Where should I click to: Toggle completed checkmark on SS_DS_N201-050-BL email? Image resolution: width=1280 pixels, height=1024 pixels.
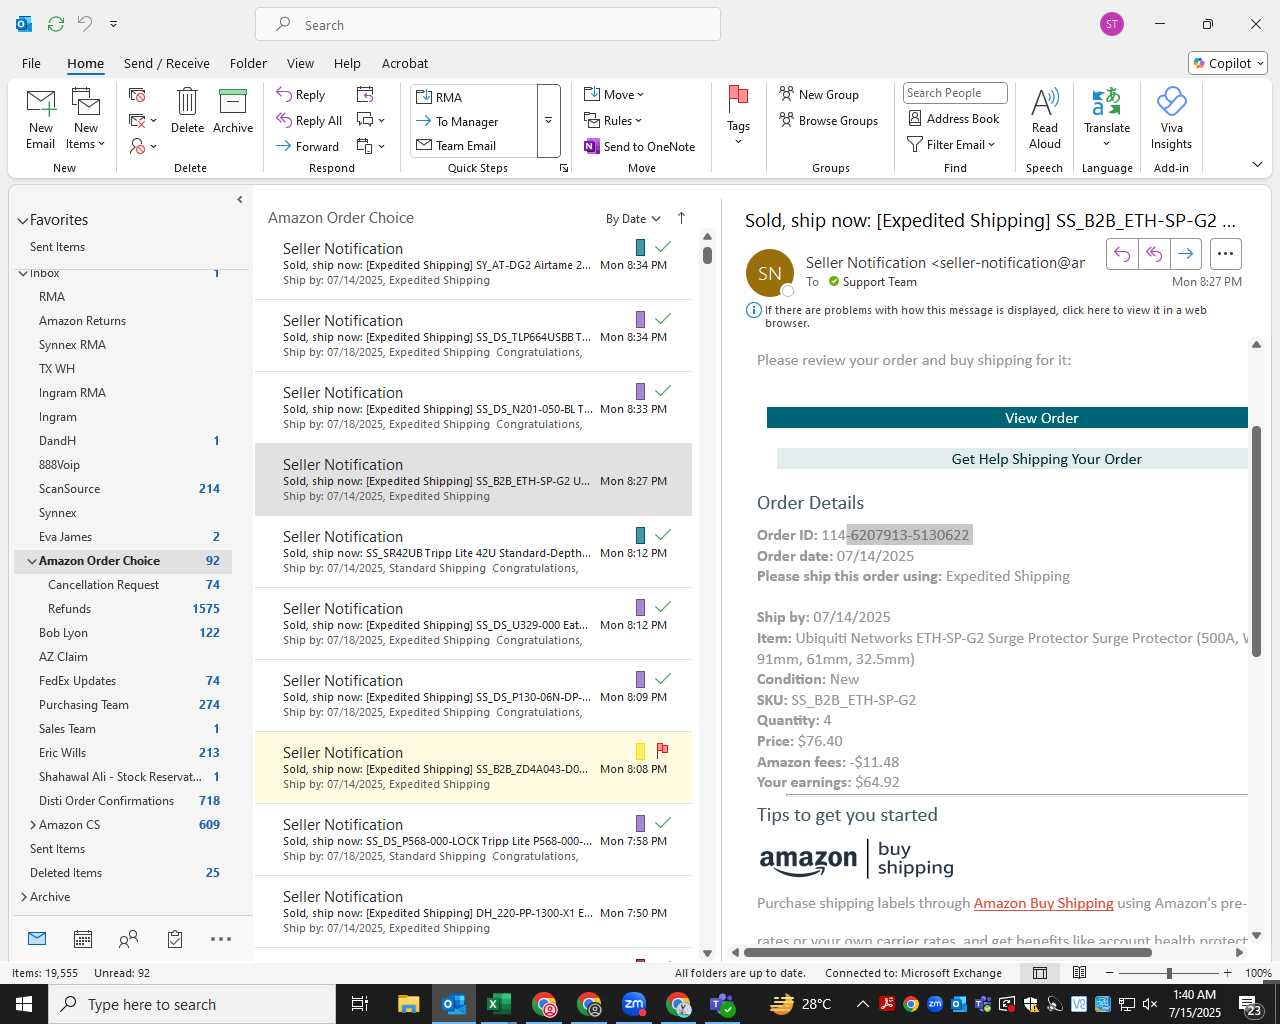coord(662,390)
